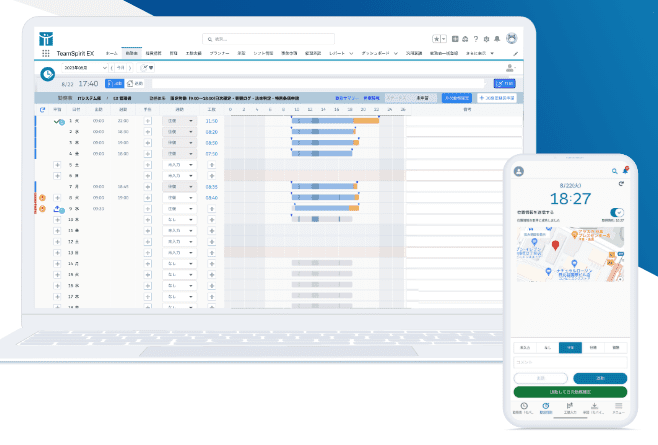
Task: Toggle the location sending switch on mobile
Action: tap(617, 213)
